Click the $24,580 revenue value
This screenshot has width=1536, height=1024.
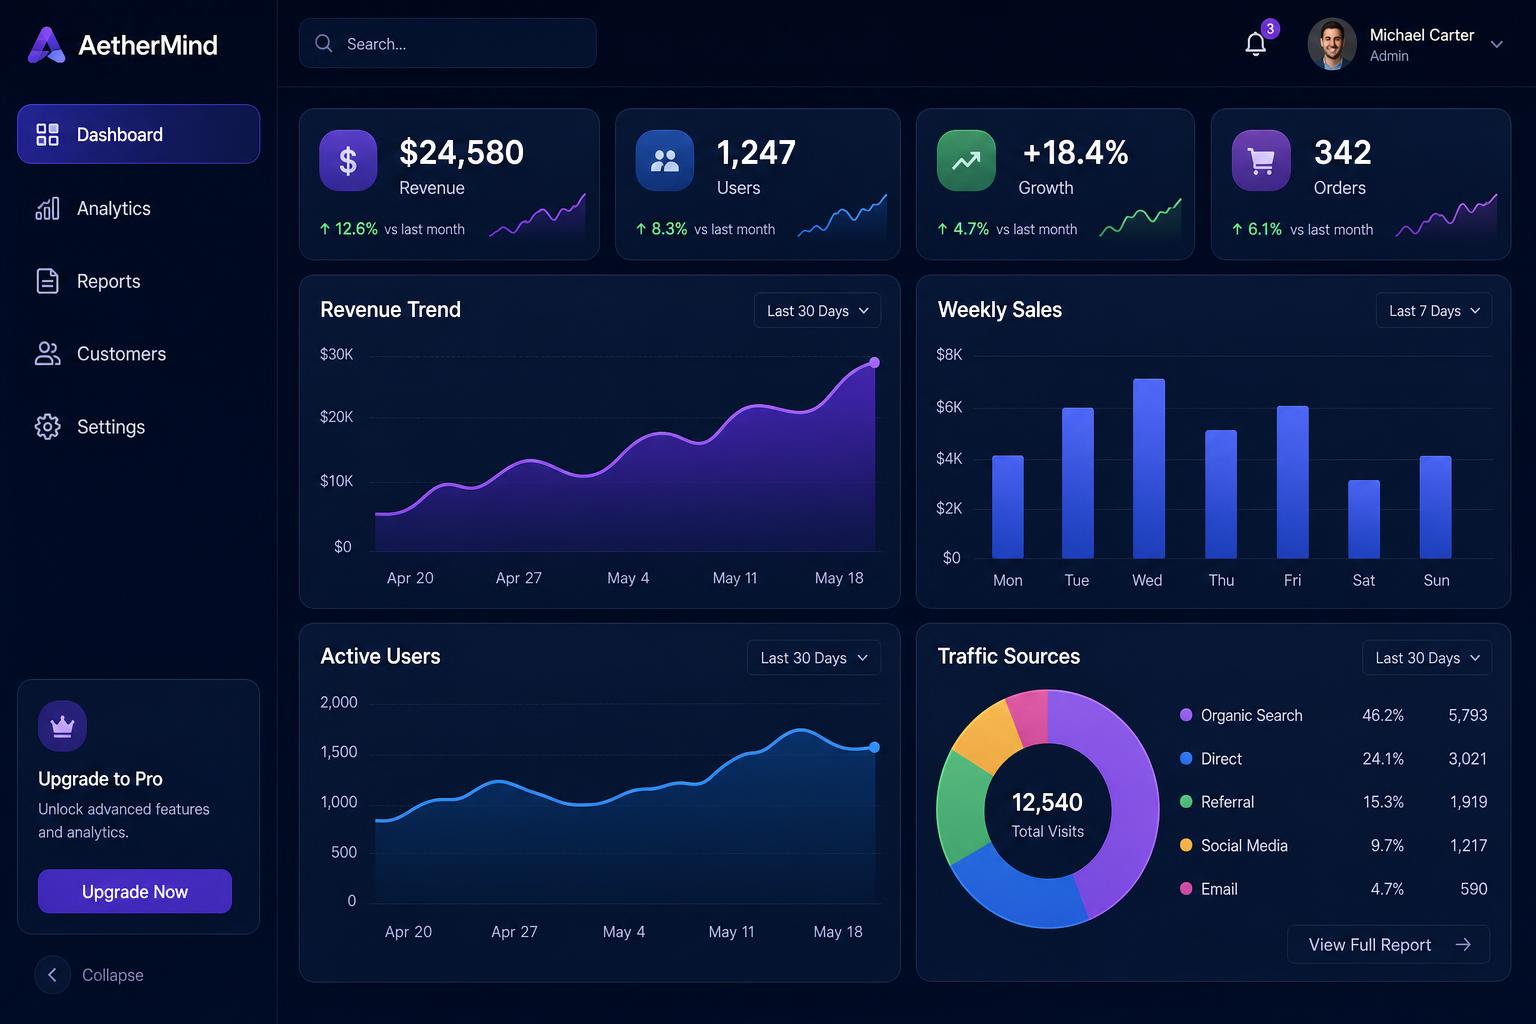(461, 152)
